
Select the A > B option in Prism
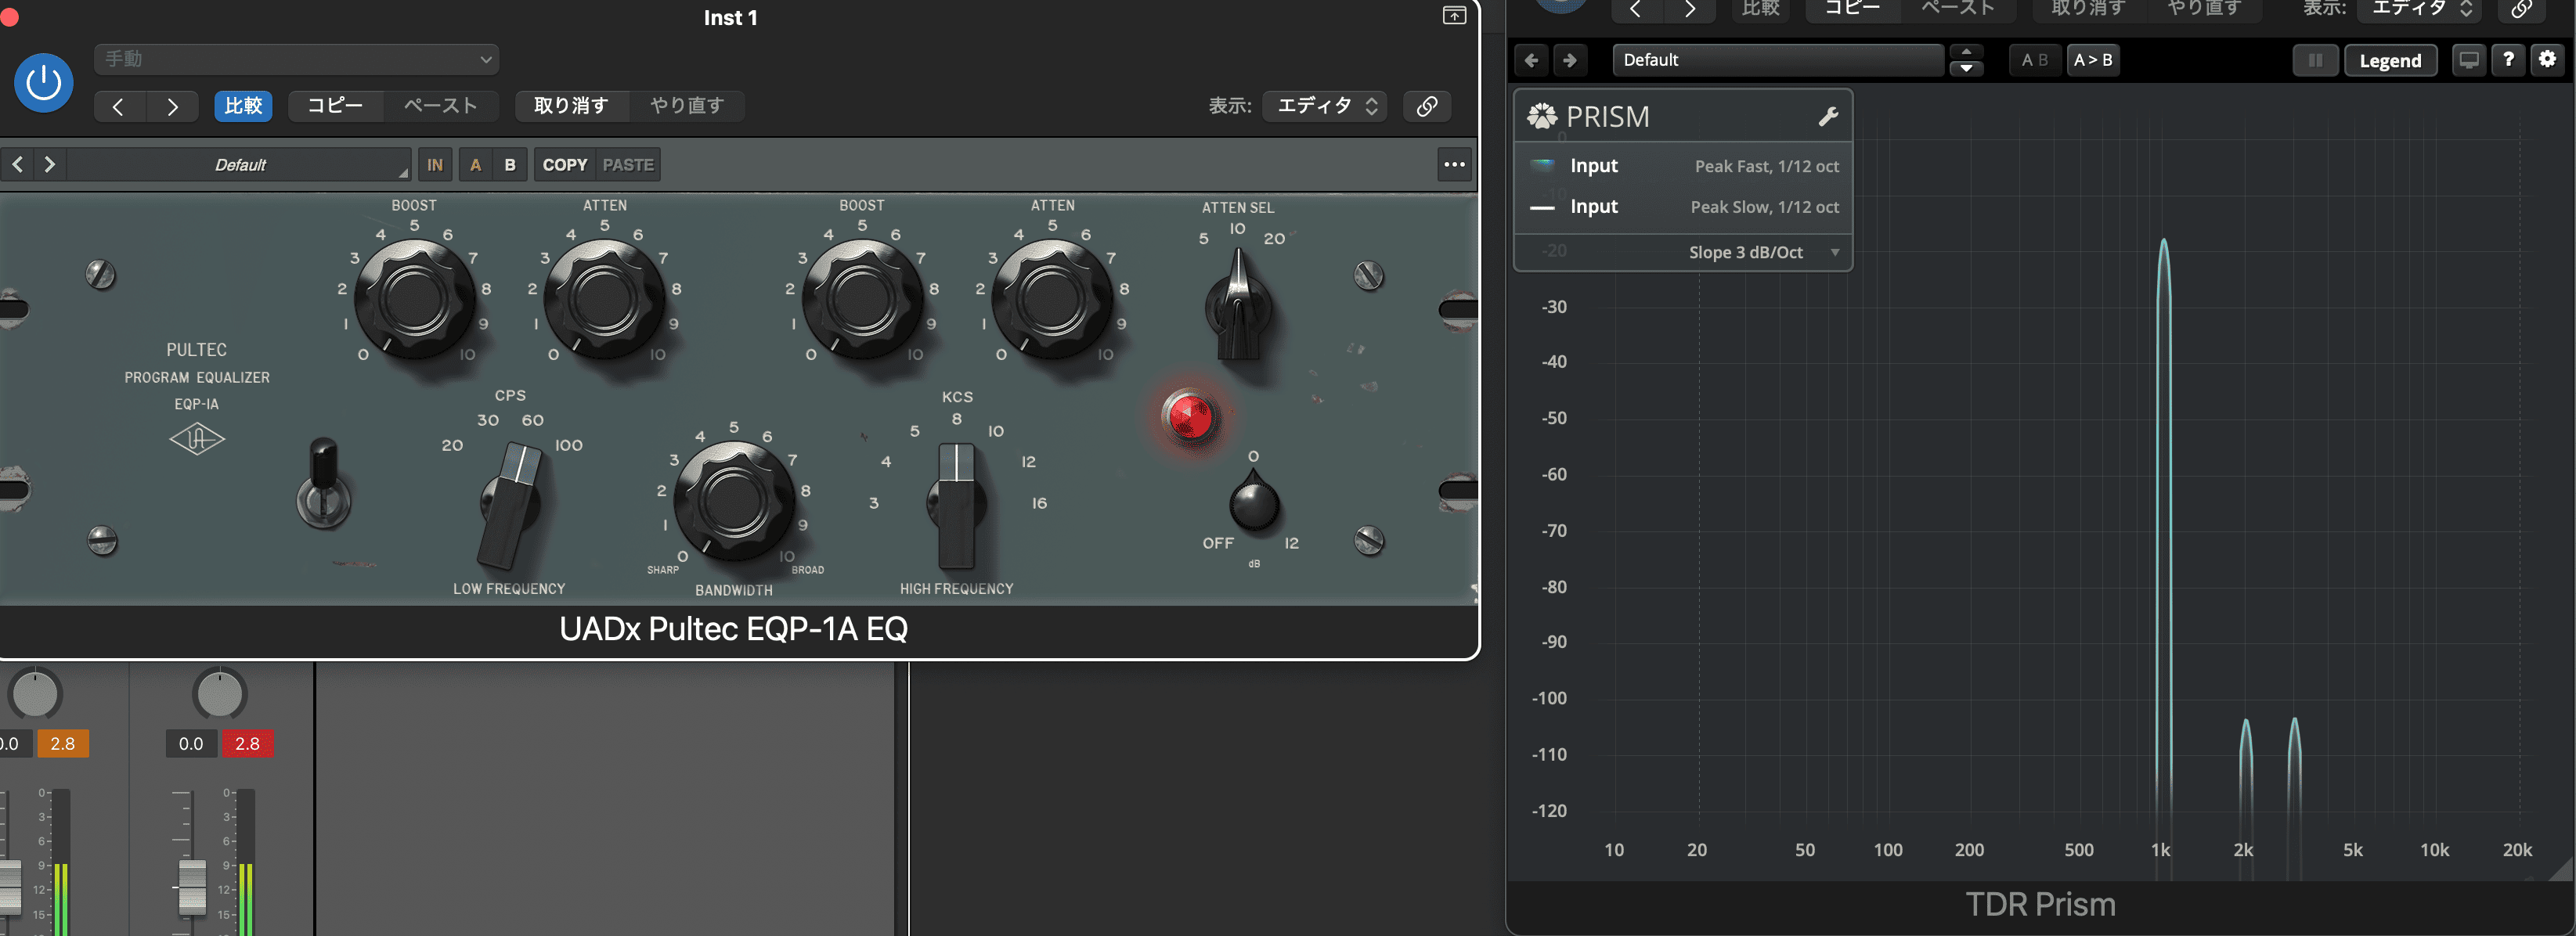pos(2092,60)
